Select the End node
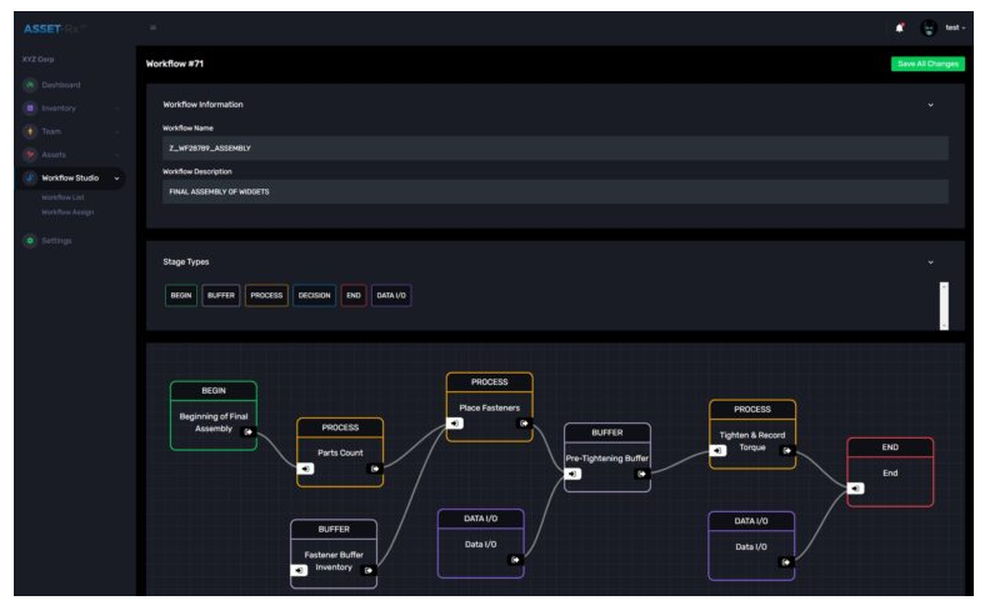1000x601 pixels. [890, 472]
